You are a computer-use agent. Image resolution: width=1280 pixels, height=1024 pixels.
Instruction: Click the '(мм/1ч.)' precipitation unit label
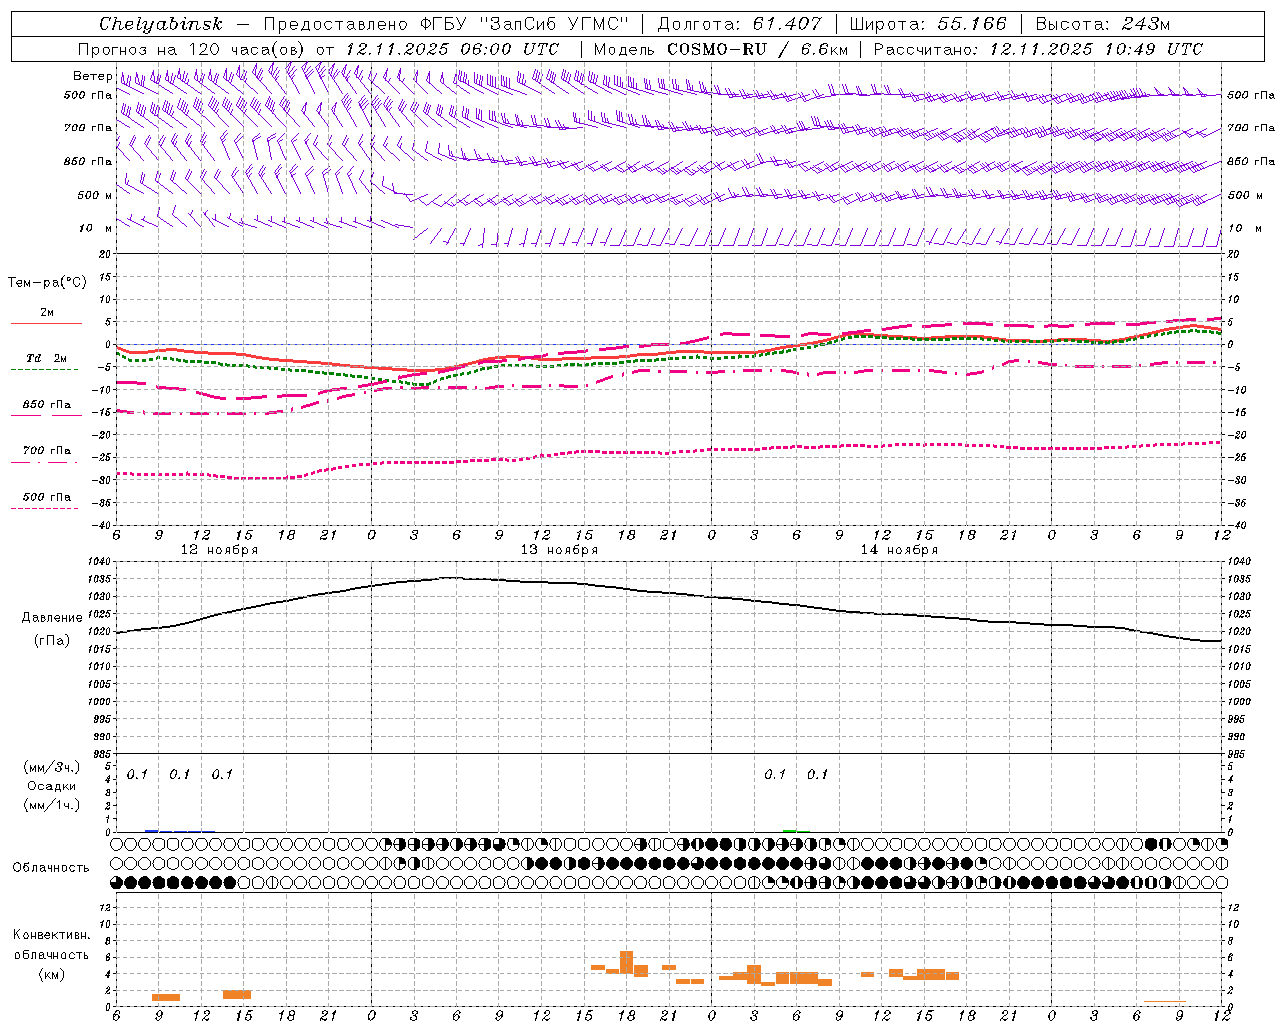52,805
